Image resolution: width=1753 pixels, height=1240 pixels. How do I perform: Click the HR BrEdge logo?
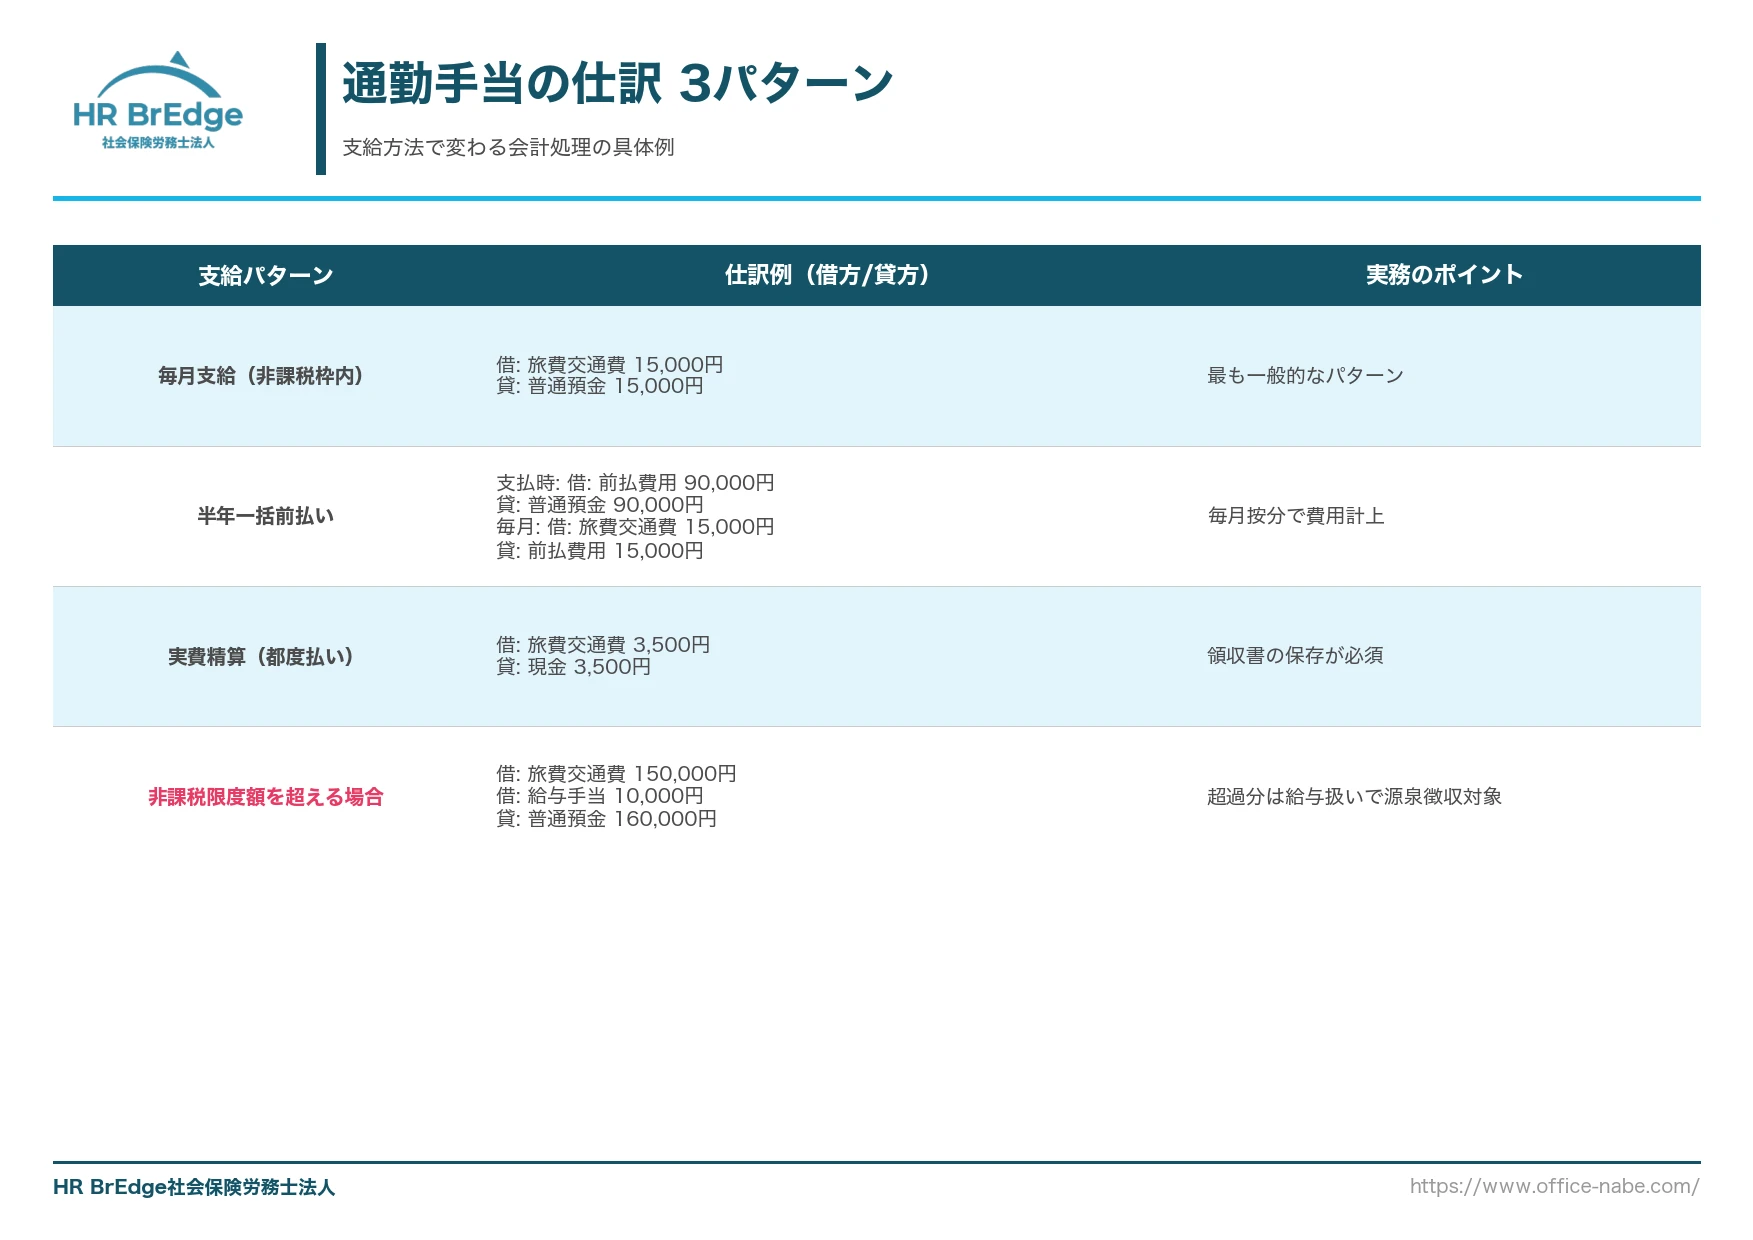(158, 101)
